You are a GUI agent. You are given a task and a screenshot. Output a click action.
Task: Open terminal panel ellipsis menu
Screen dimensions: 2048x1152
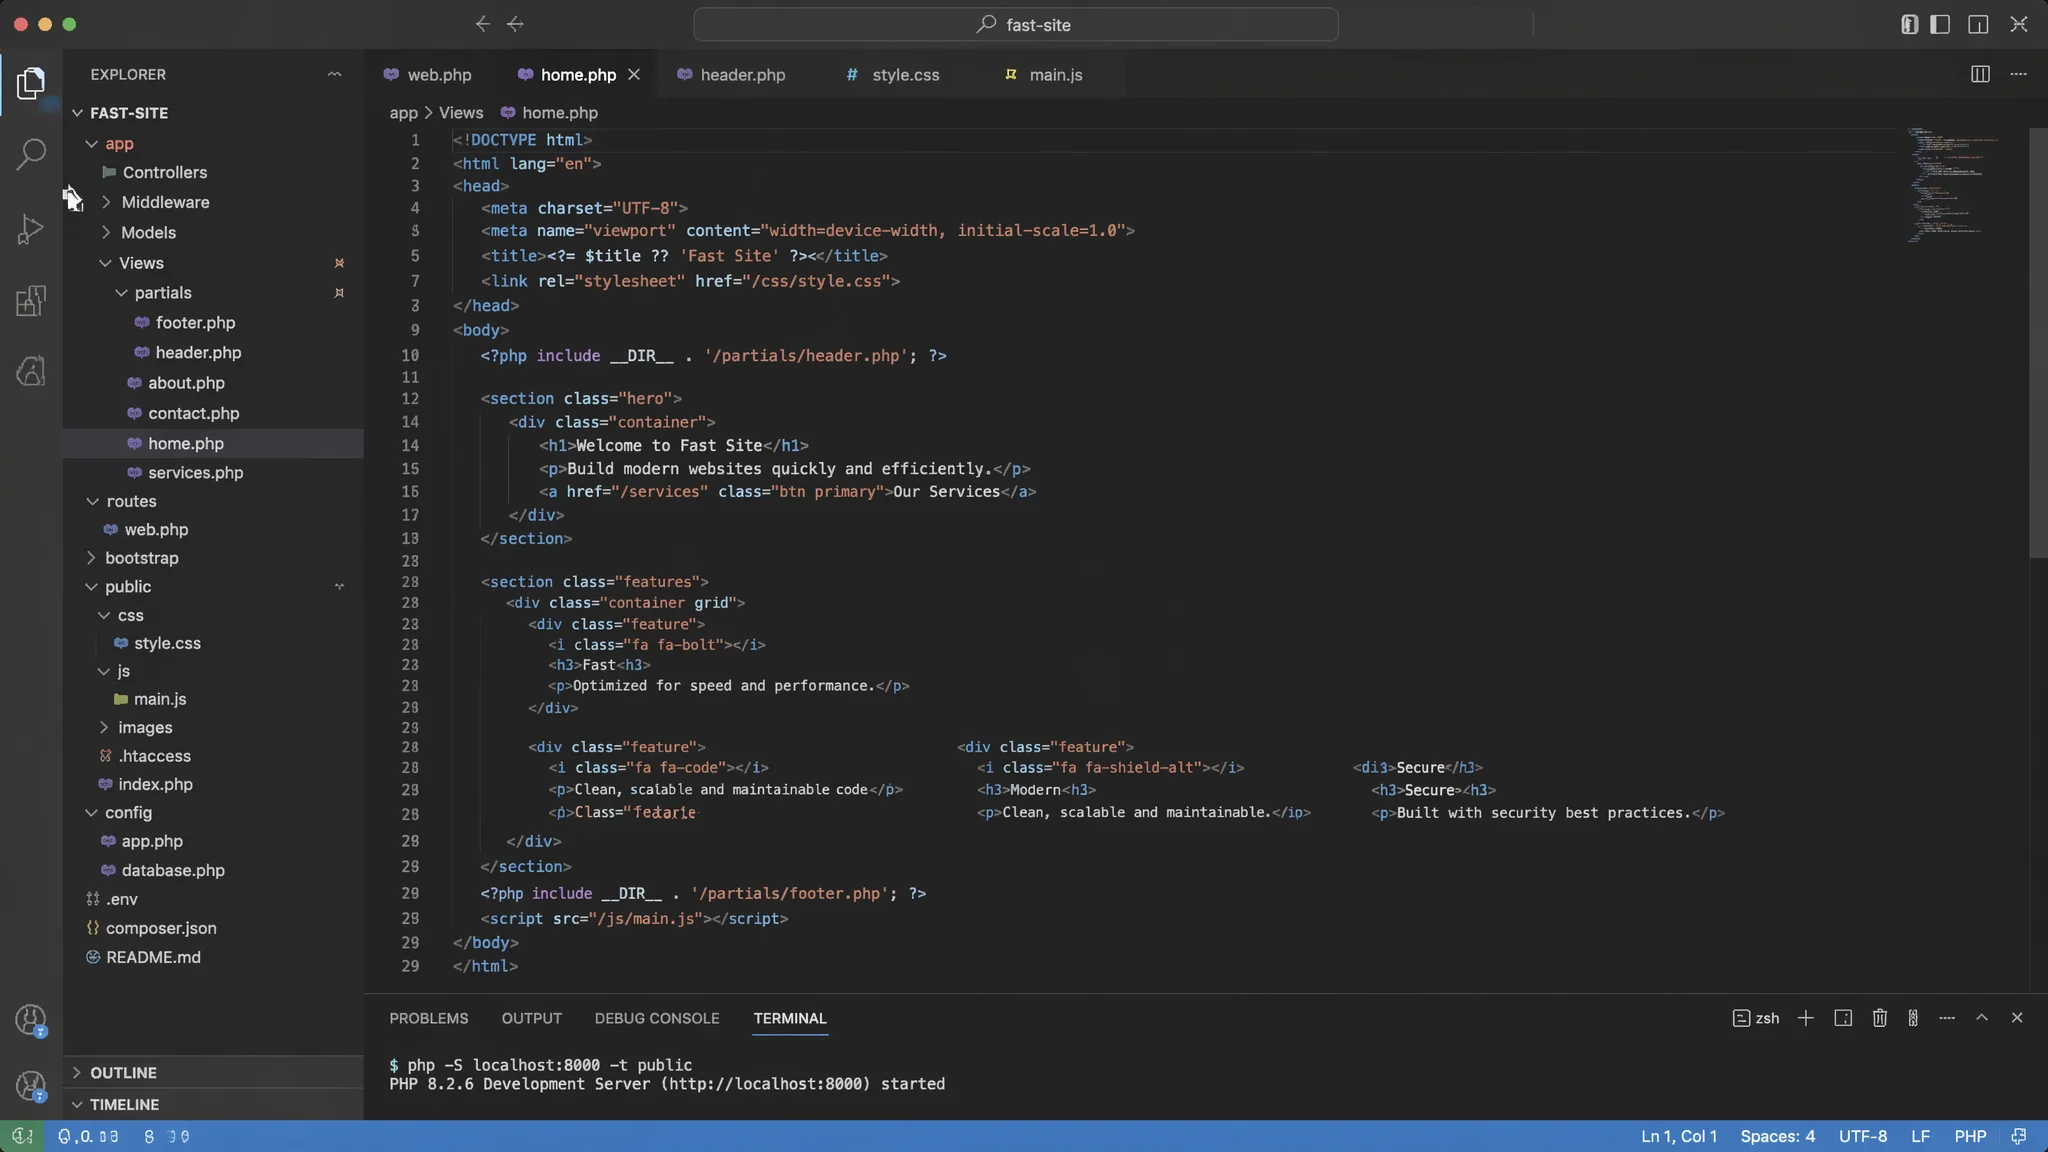pyautogui.click(x=1946, y=1018)
